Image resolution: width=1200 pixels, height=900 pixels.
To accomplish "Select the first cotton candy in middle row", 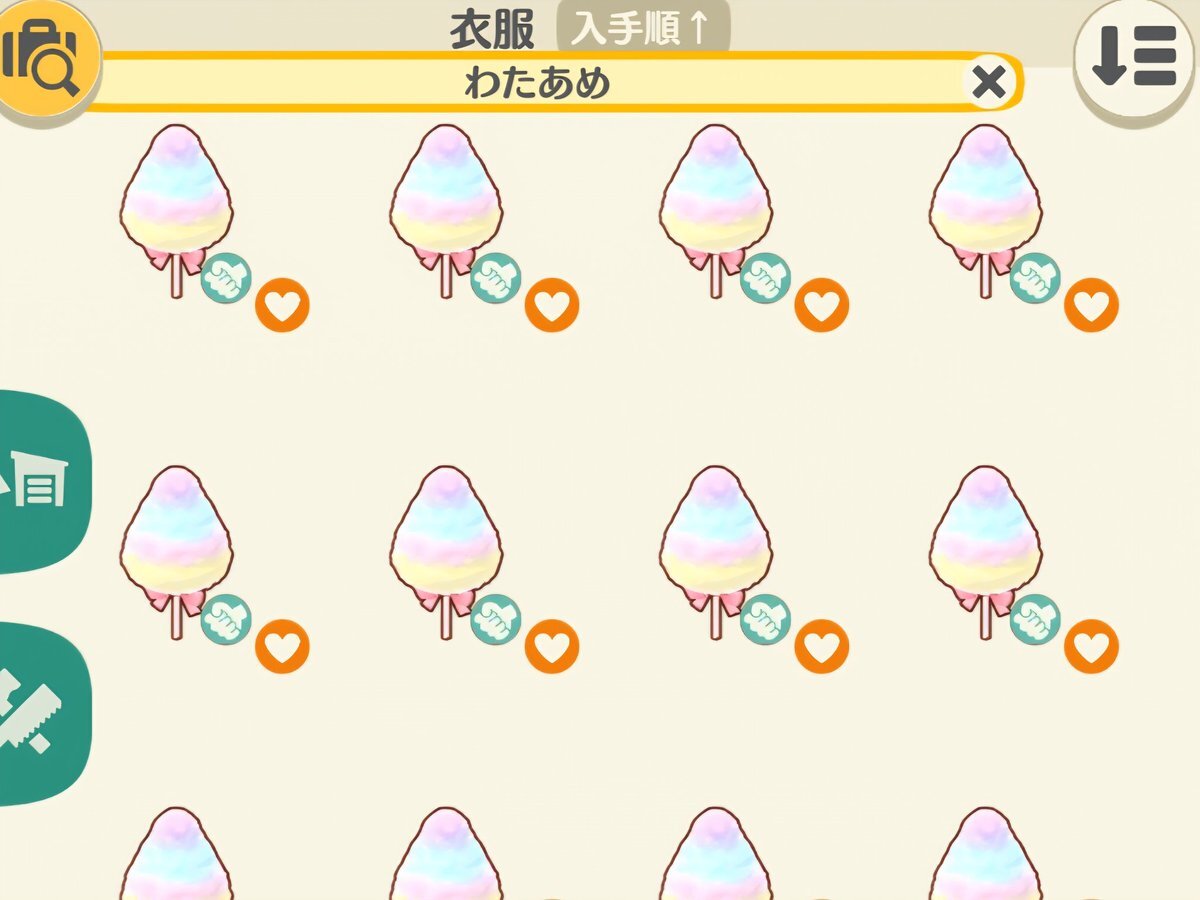I will pos(177,551).
